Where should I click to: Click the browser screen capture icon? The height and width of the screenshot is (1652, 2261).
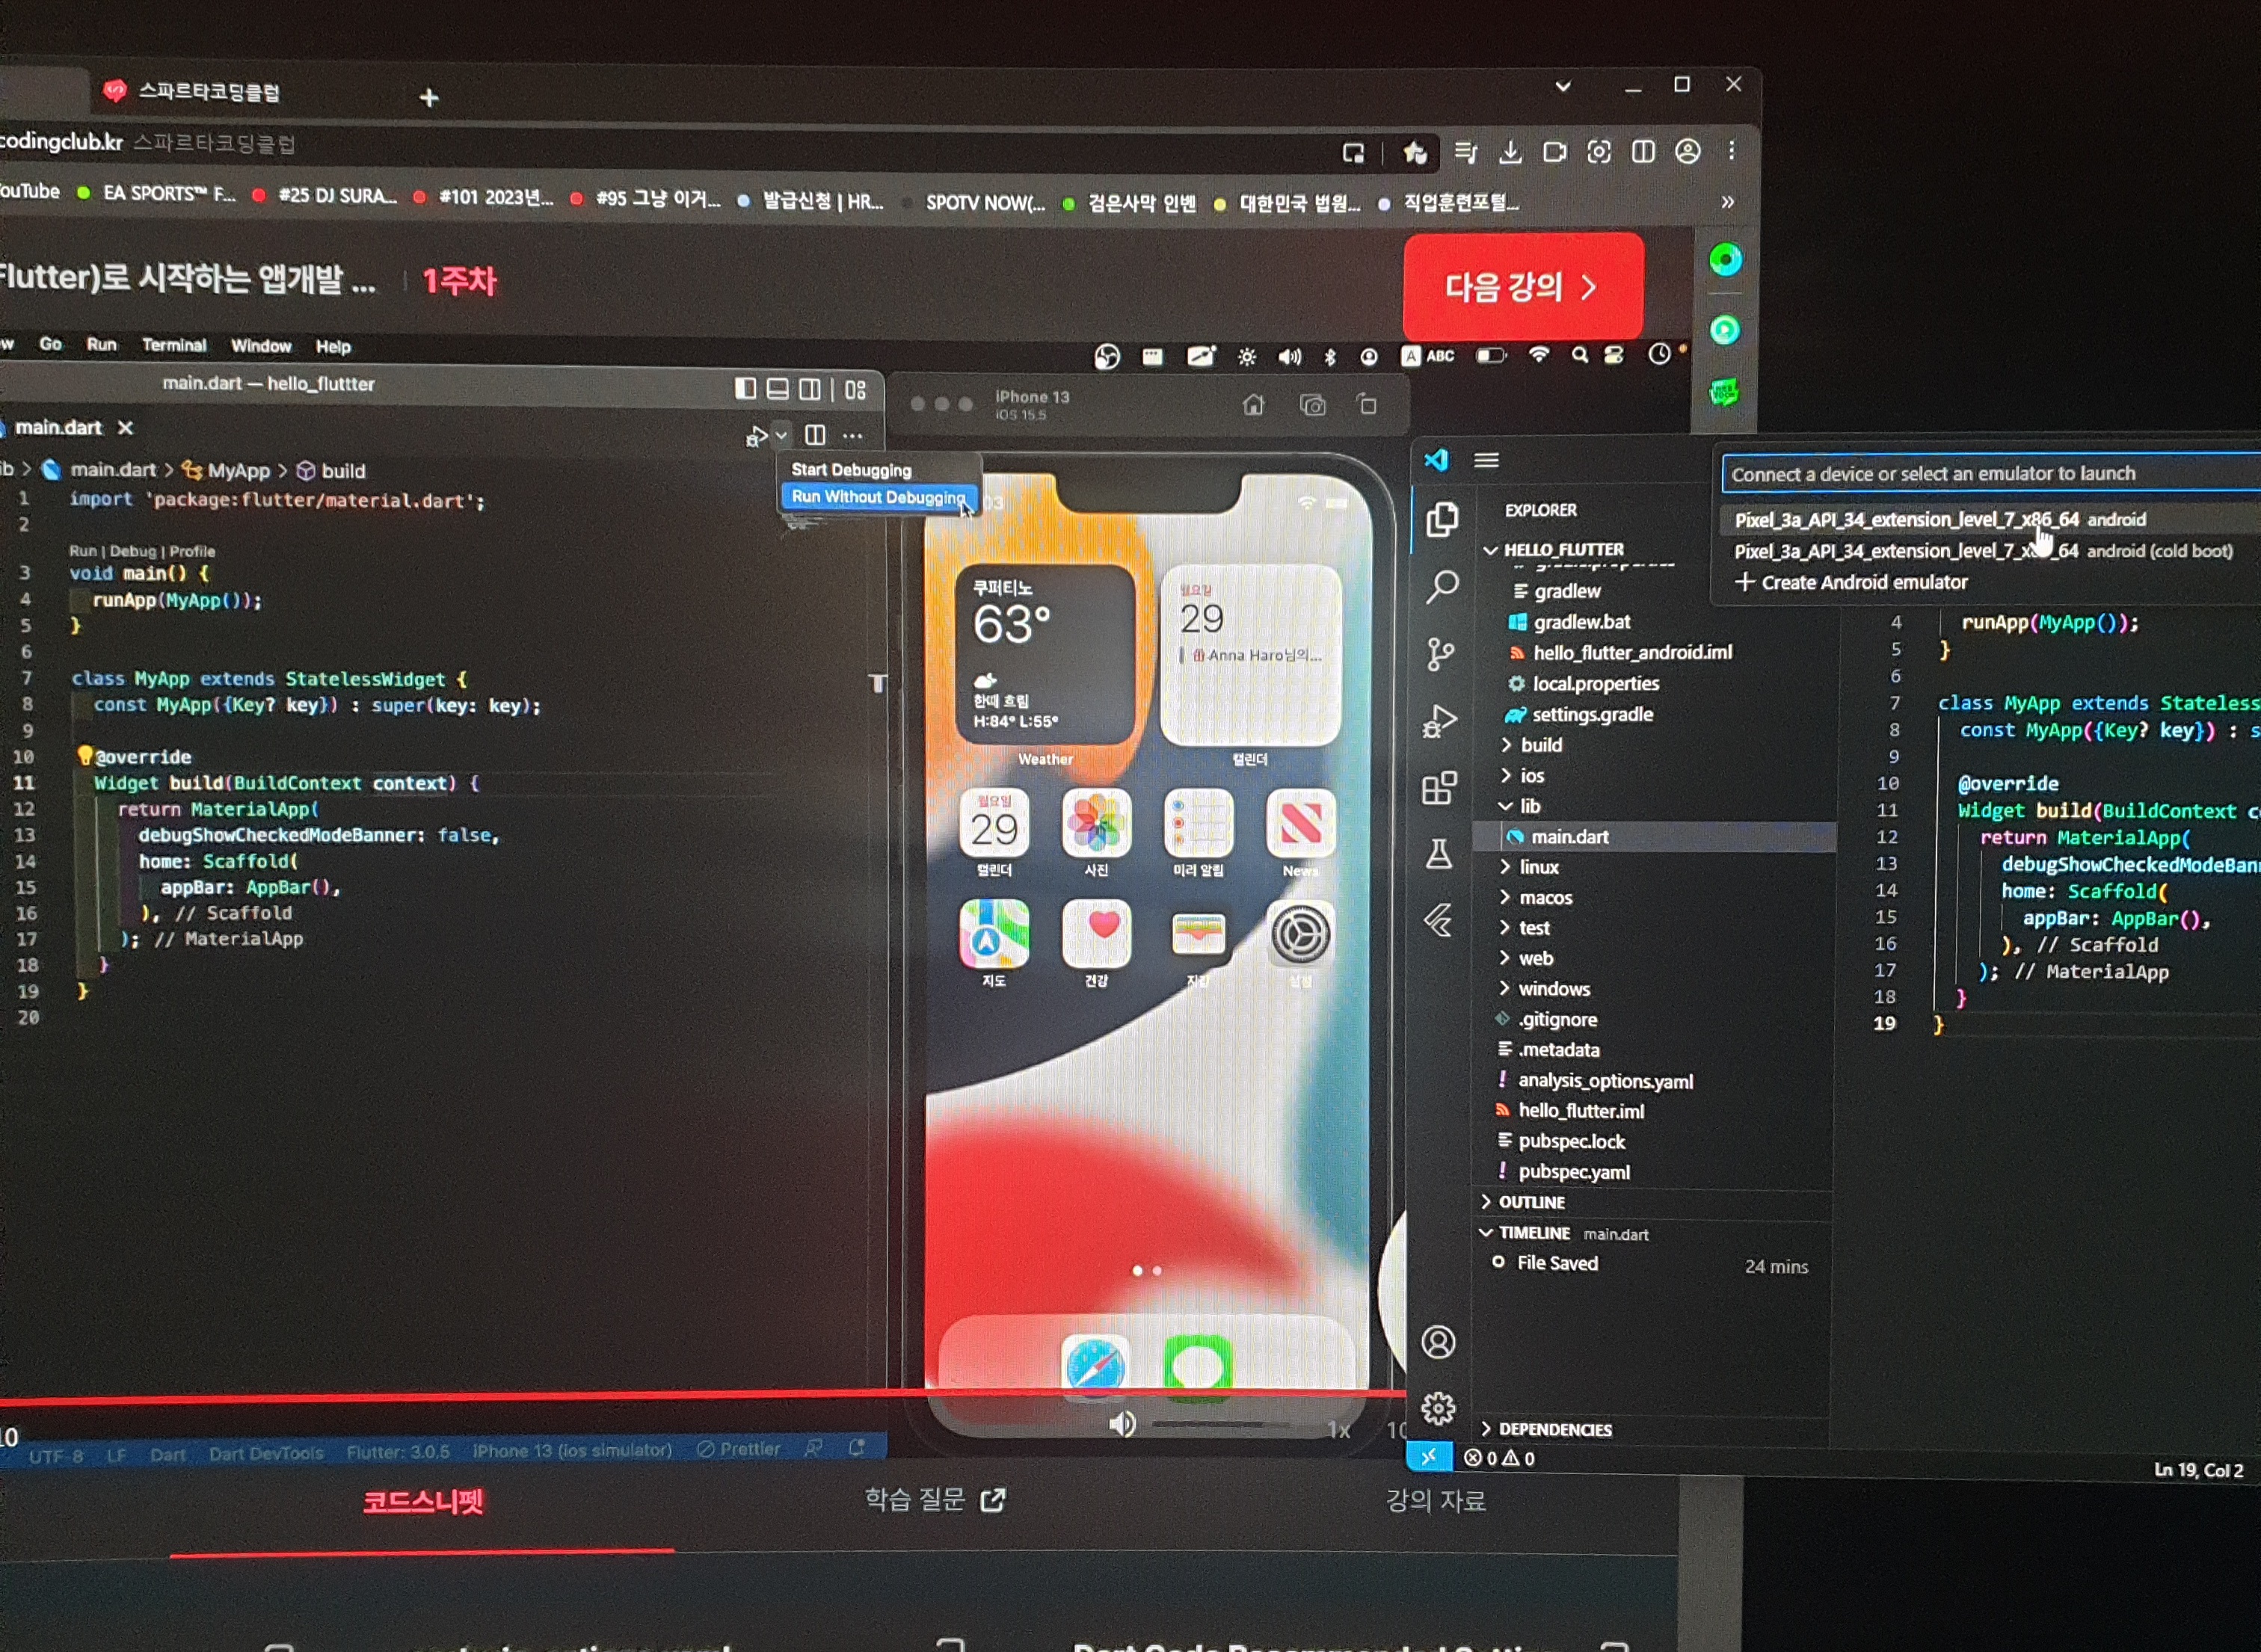pyautogui.click(x=1599, y=152)
